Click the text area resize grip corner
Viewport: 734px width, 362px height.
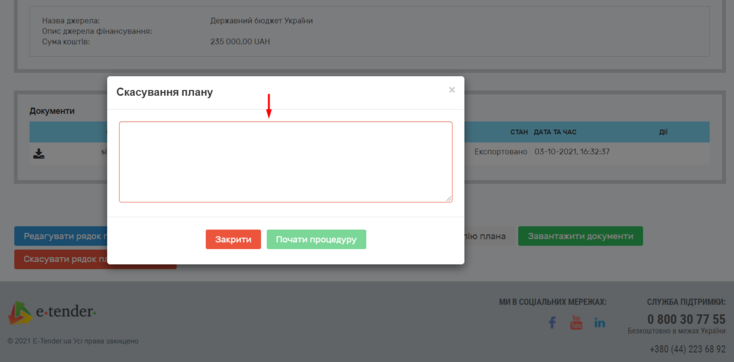[x=449, y=199]
